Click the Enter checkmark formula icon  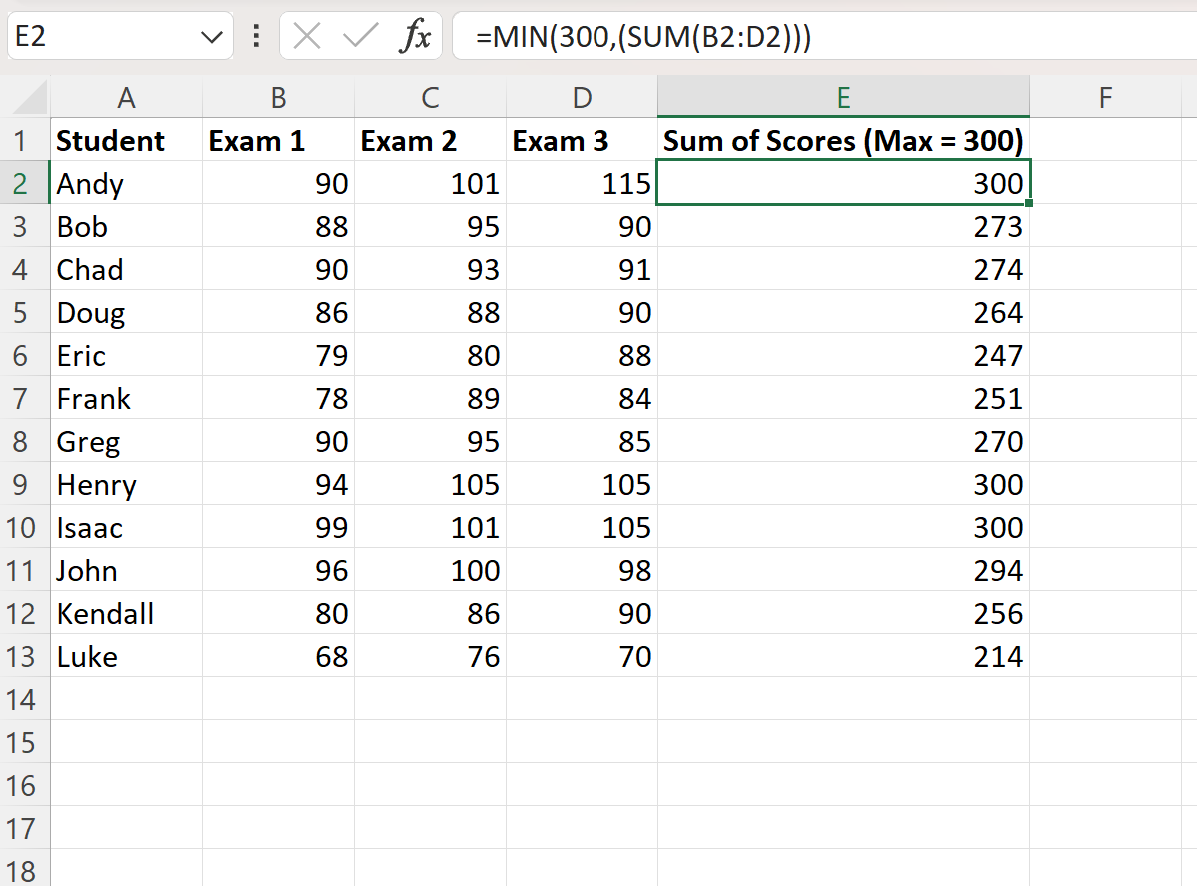pyautogui.click(x=360, y=36)
